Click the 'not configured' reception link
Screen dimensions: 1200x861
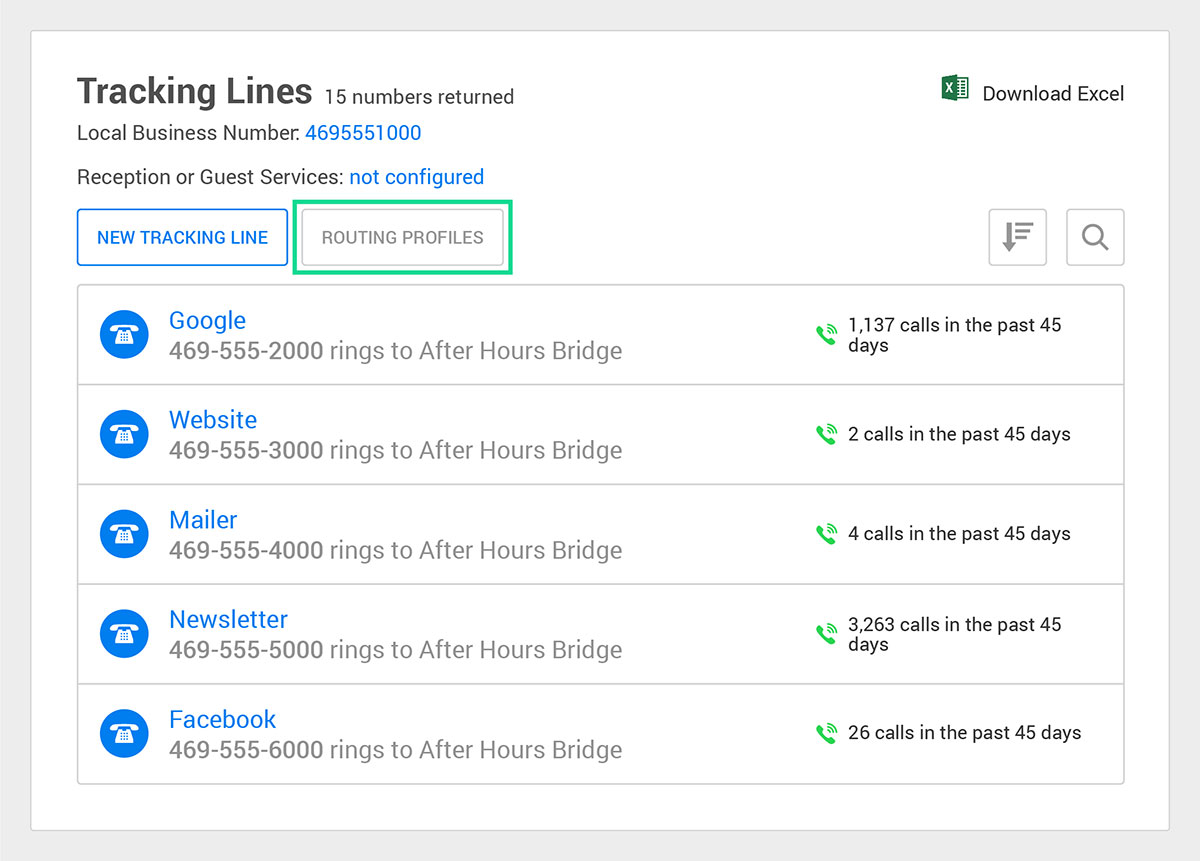point(416,177)
